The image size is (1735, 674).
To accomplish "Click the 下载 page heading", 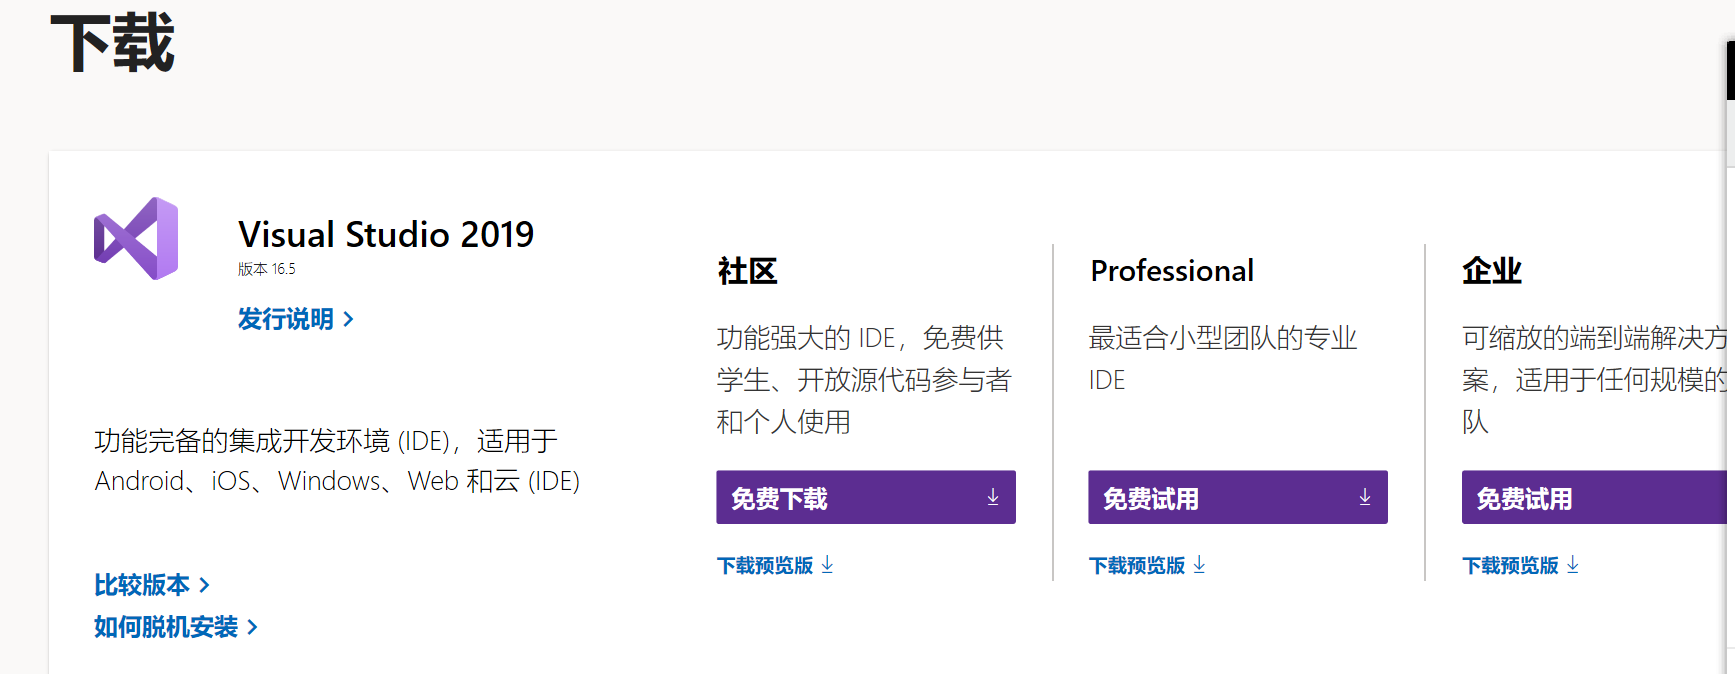I will (113, 44).
